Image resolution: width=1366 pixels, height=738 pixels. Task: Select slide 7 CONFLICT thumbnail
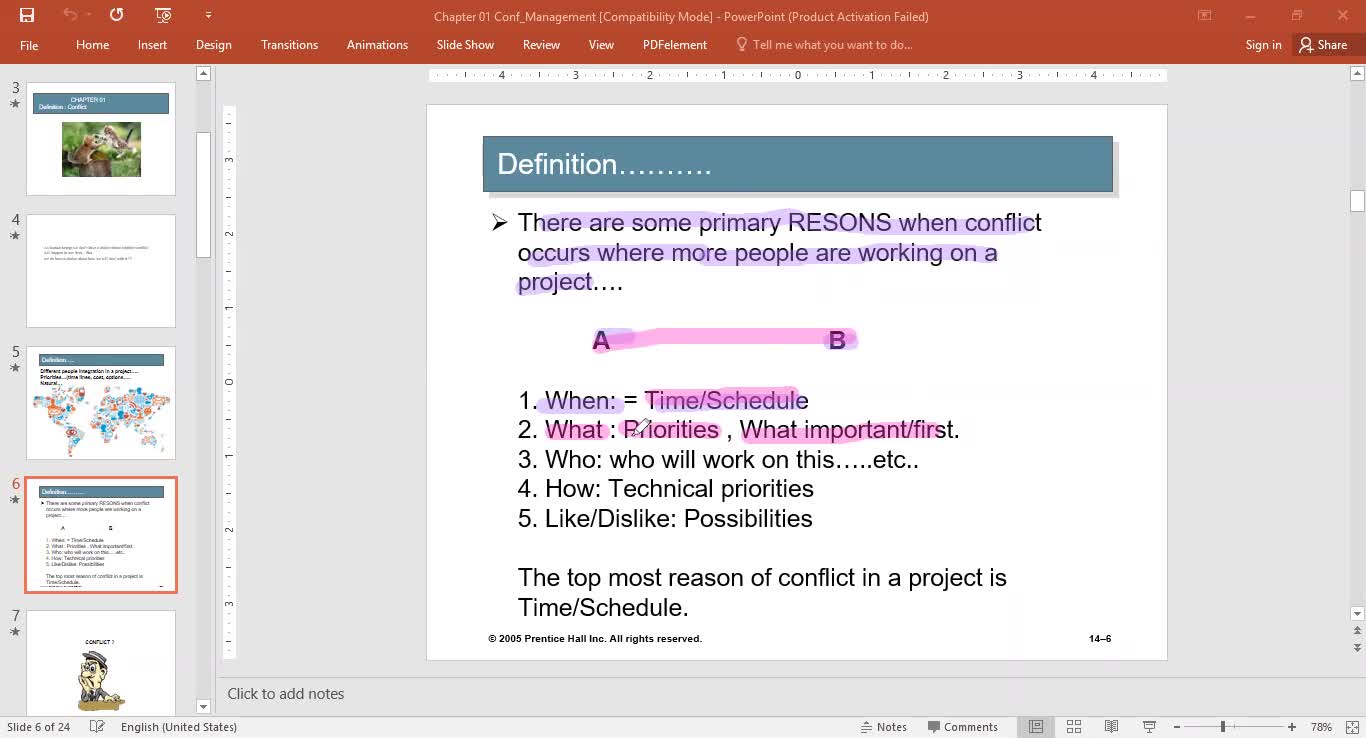(x=101, y=663)
